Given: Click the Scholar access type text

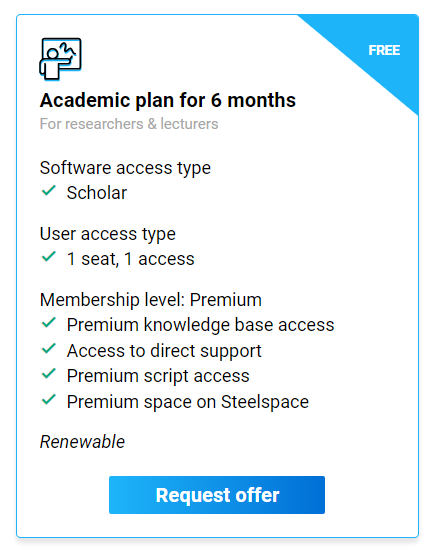Looking at the screenshot, I should pyautogui.click(x=97, y=193).
